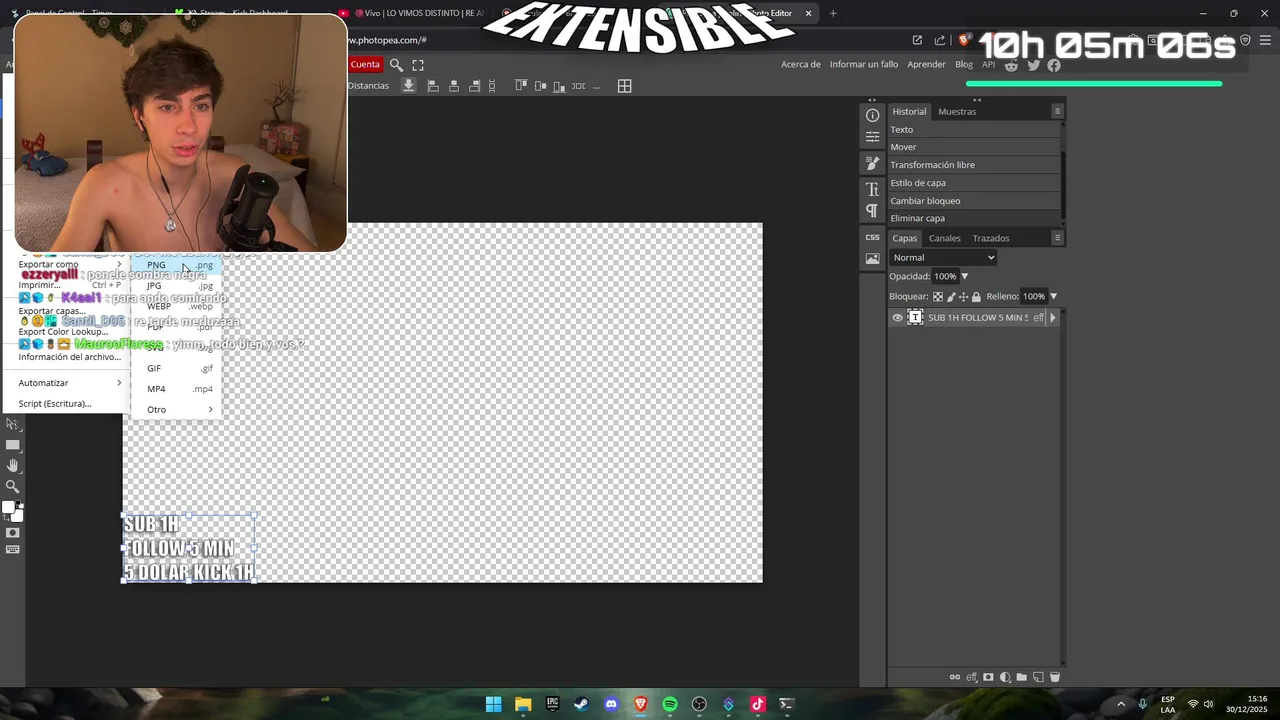Create new folder icon in layers panel

point(1021,677)
